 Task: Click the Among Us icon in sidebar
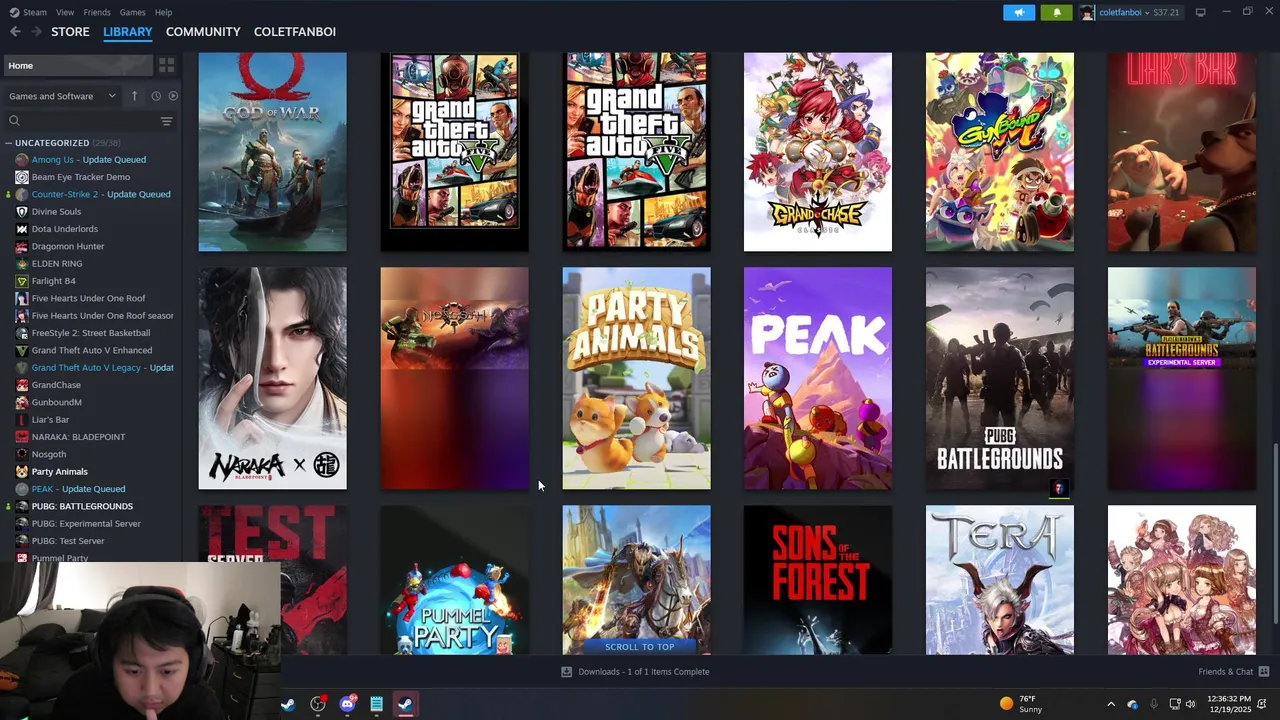click(x=22, y=160)
